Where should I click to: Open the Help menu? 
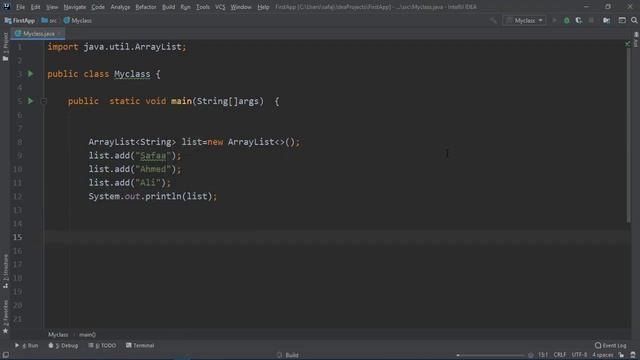pyautogui.click(x=263, y=7)
